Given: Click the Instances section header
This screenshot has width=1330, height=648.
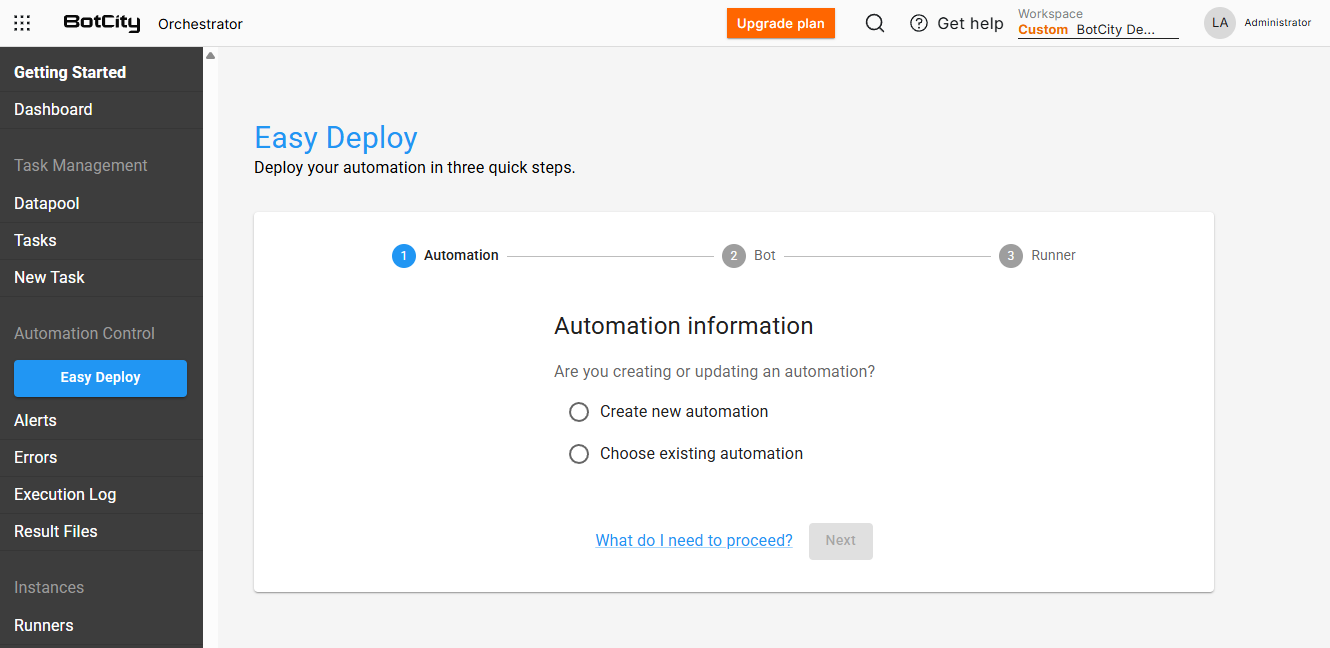Looking at the screenshot, I should (x=49, y=588).
